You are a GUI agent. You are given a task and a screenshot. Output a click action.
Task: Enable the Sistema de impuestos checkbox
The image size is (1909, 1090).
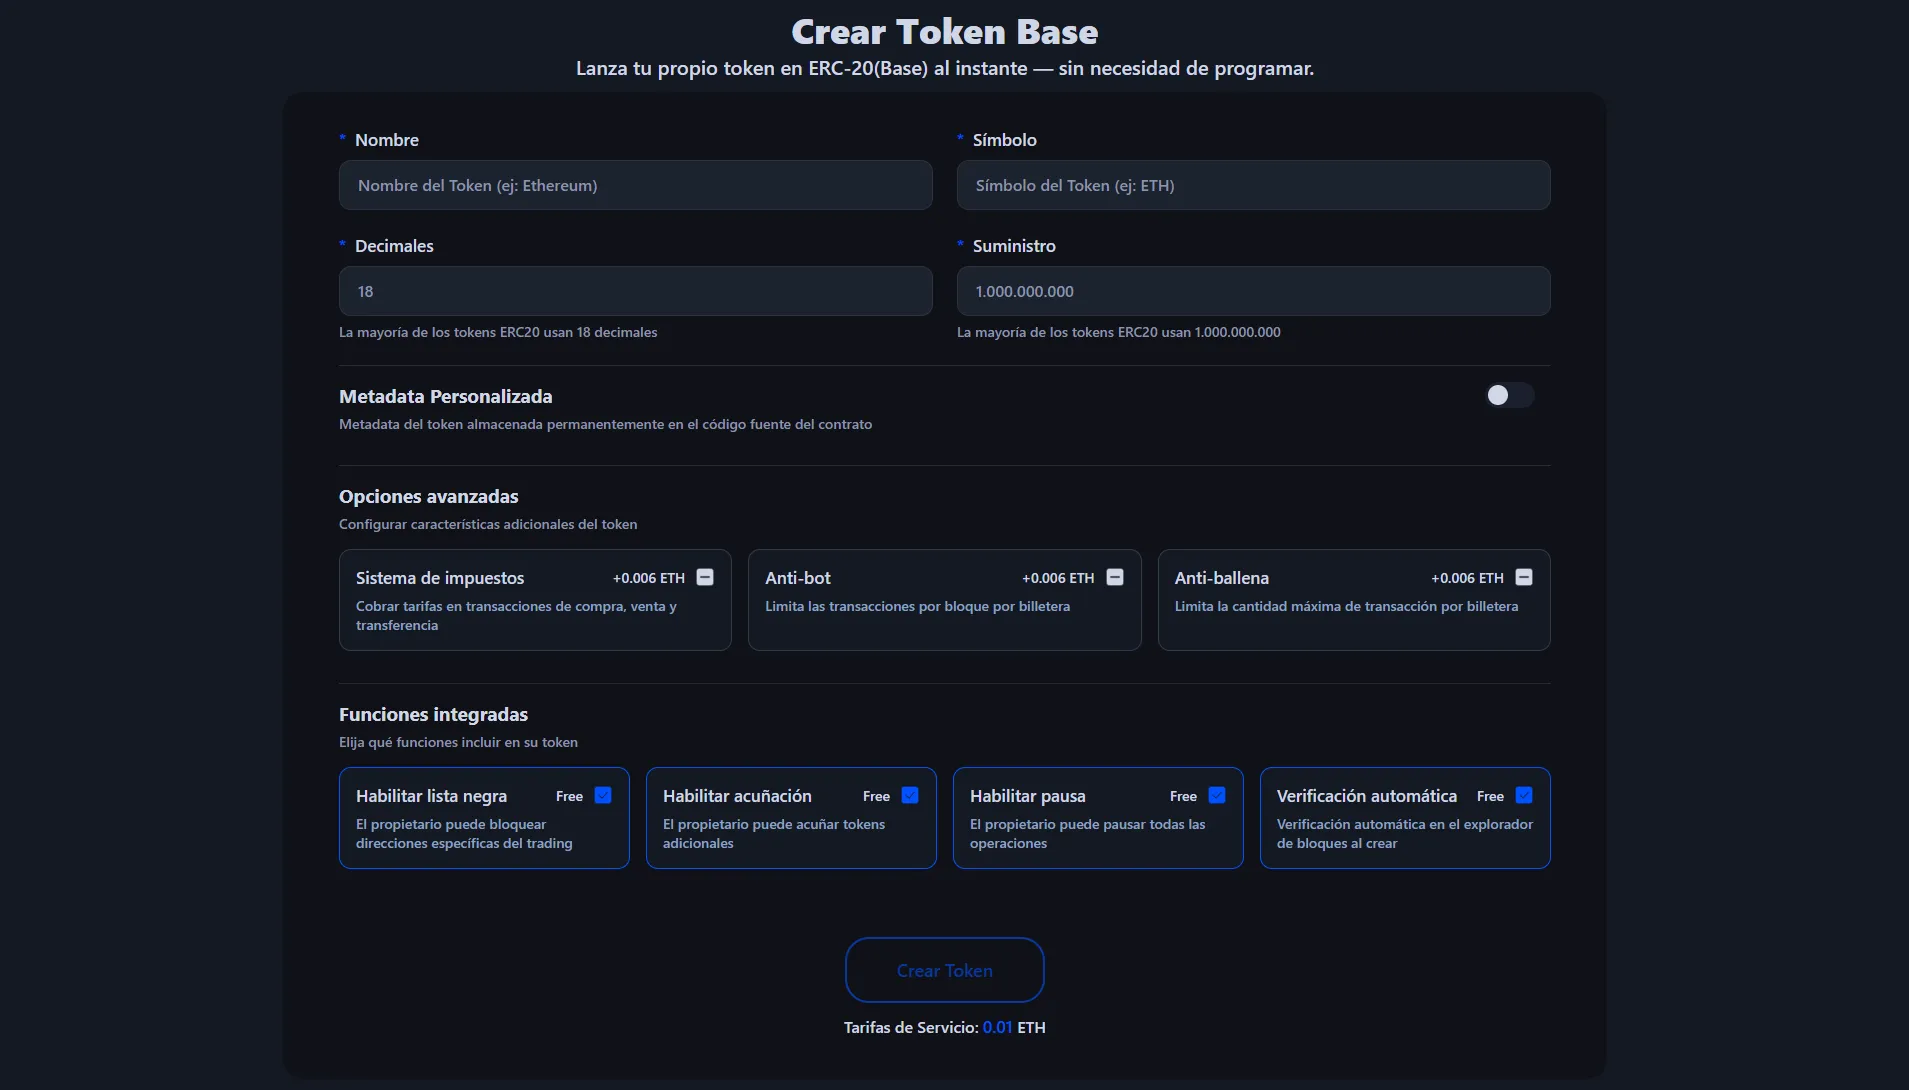tap(705, 577)
